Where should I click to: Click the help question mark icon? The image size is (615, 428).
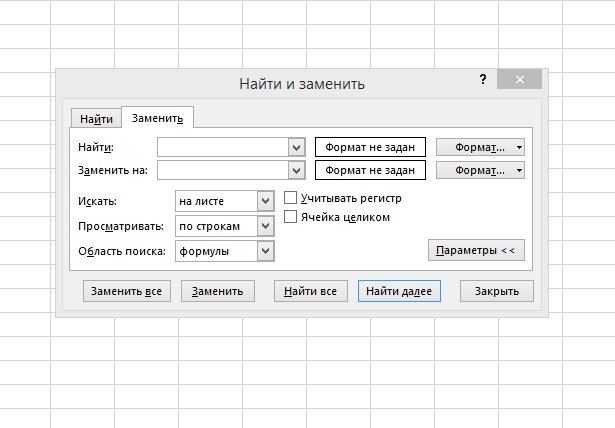pyautogui.click(x=483, y=79)
